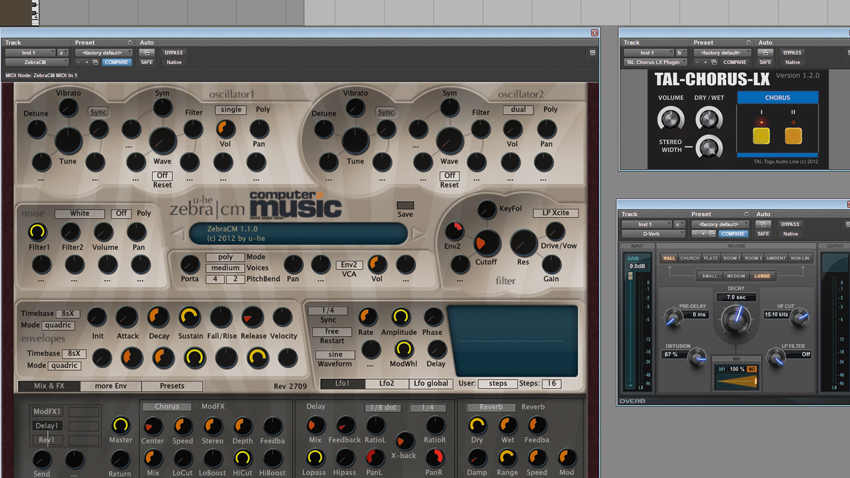Click the filter Res knob
The height and width of the screenshot is (478, 850).
click(x=523, y=243)
